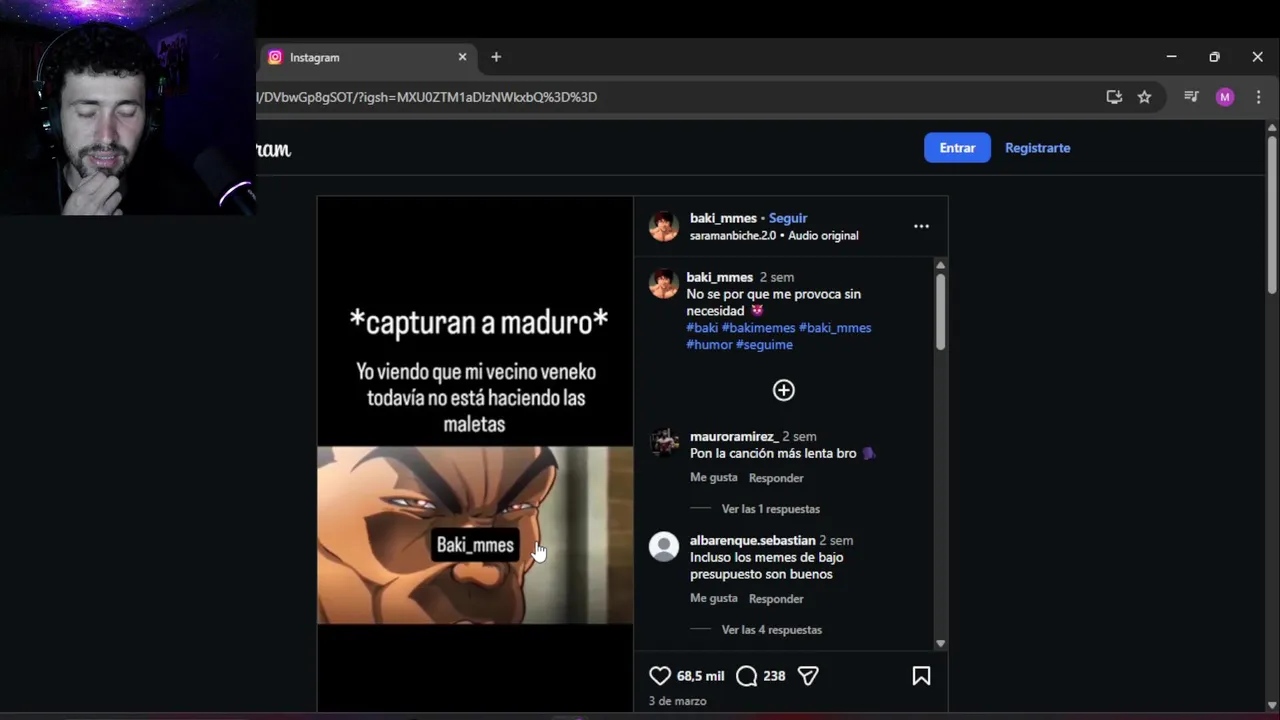Image resolution: width=1280 pixels, height=720 pixels.
Task: Click the 238 comments count
Action: pos(774,676)
